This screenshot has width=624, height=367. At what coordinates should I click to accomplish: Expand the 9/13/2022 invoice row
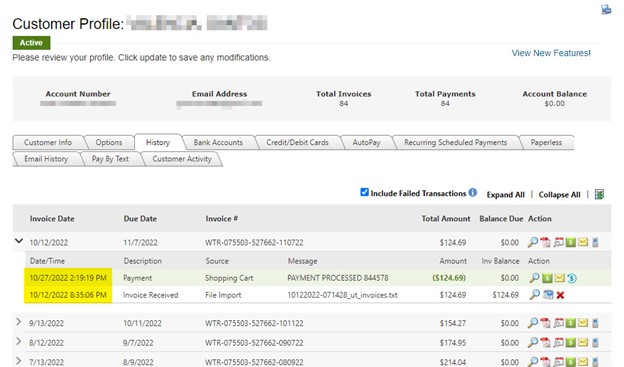click(18, 322)
